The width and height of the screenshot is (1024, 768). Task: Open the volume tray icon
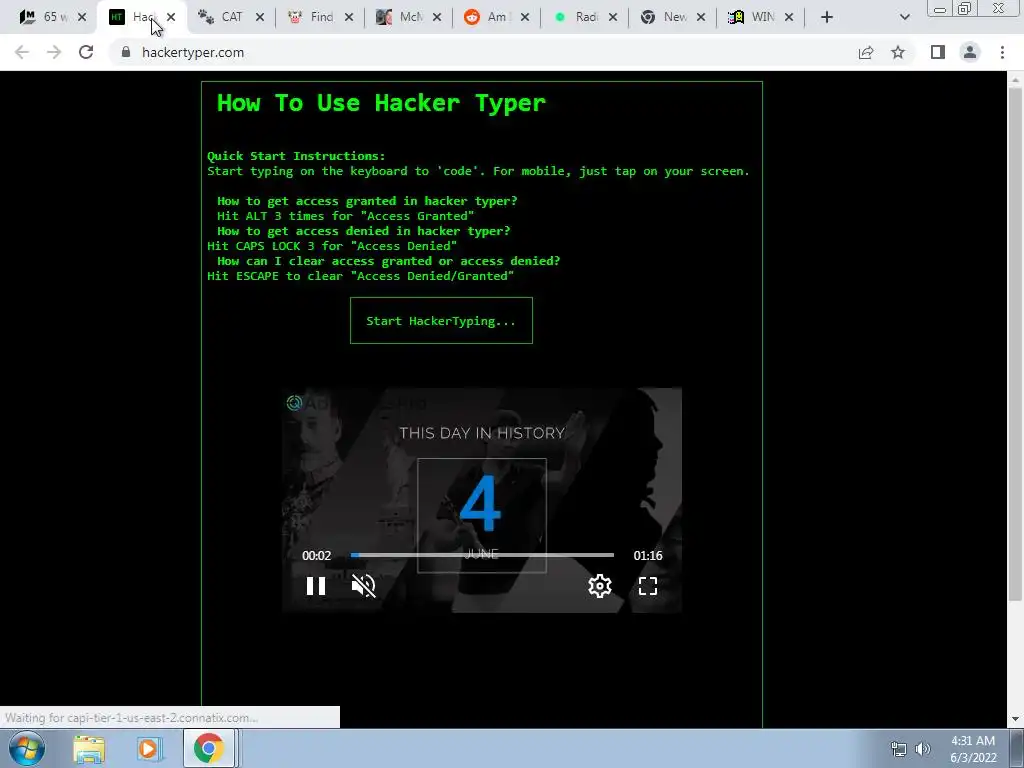point(923,749)
